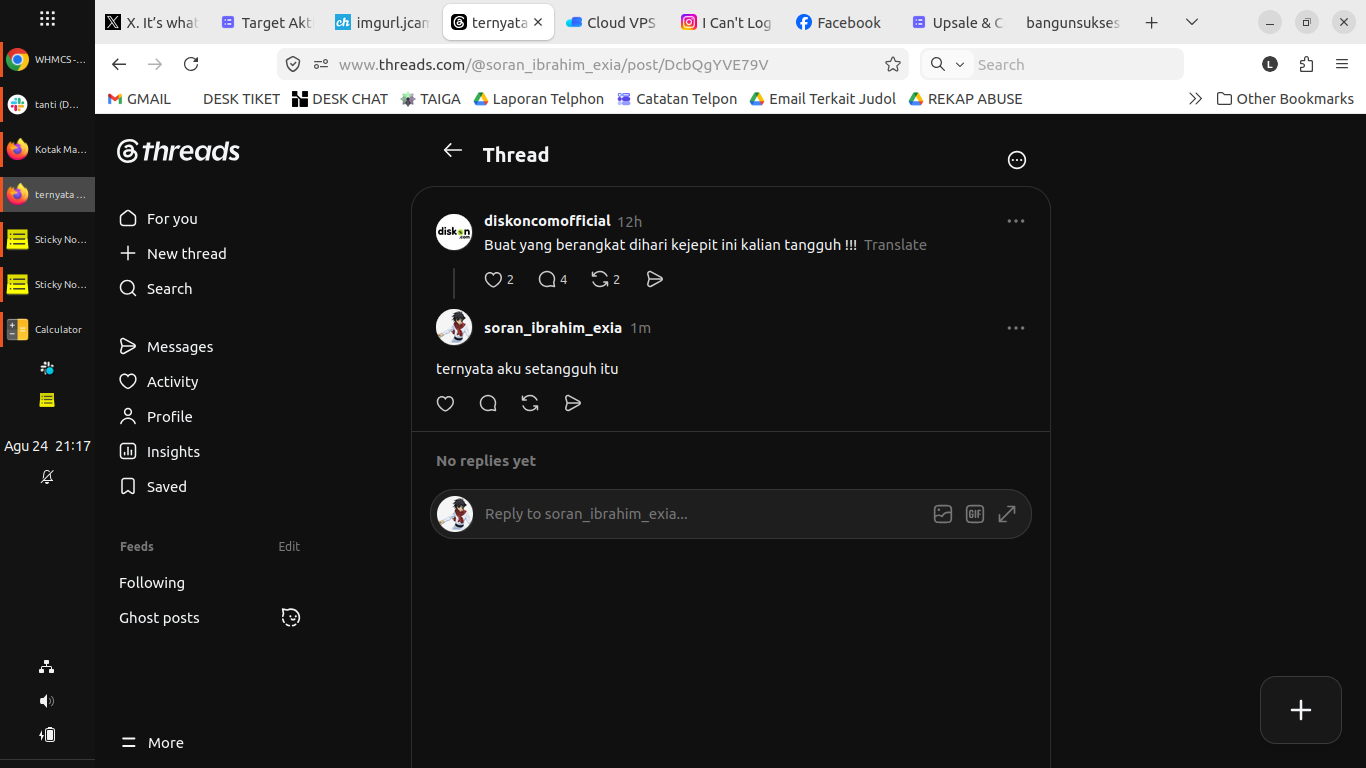Add a GIF to the reply
The height and width of the screenshot is (768, 1366).
click(975, 514)
